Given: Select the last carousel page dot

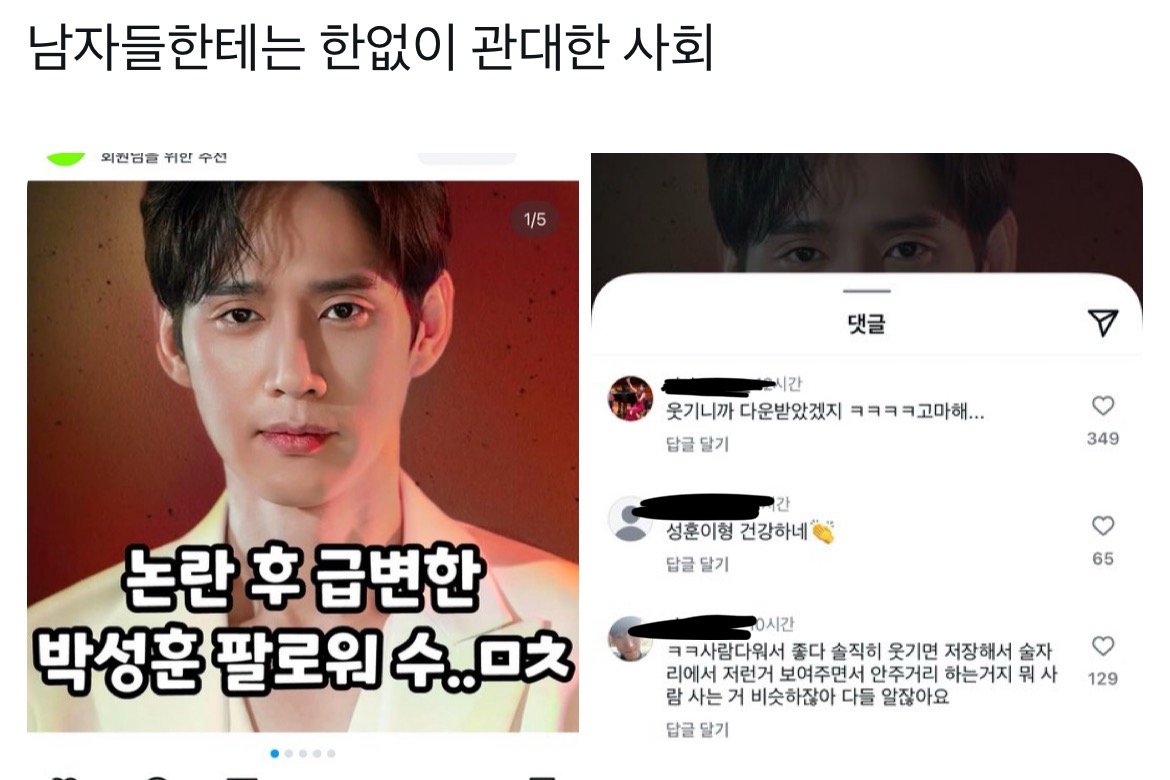Looking at the screenshot, I should coord(331,753).
